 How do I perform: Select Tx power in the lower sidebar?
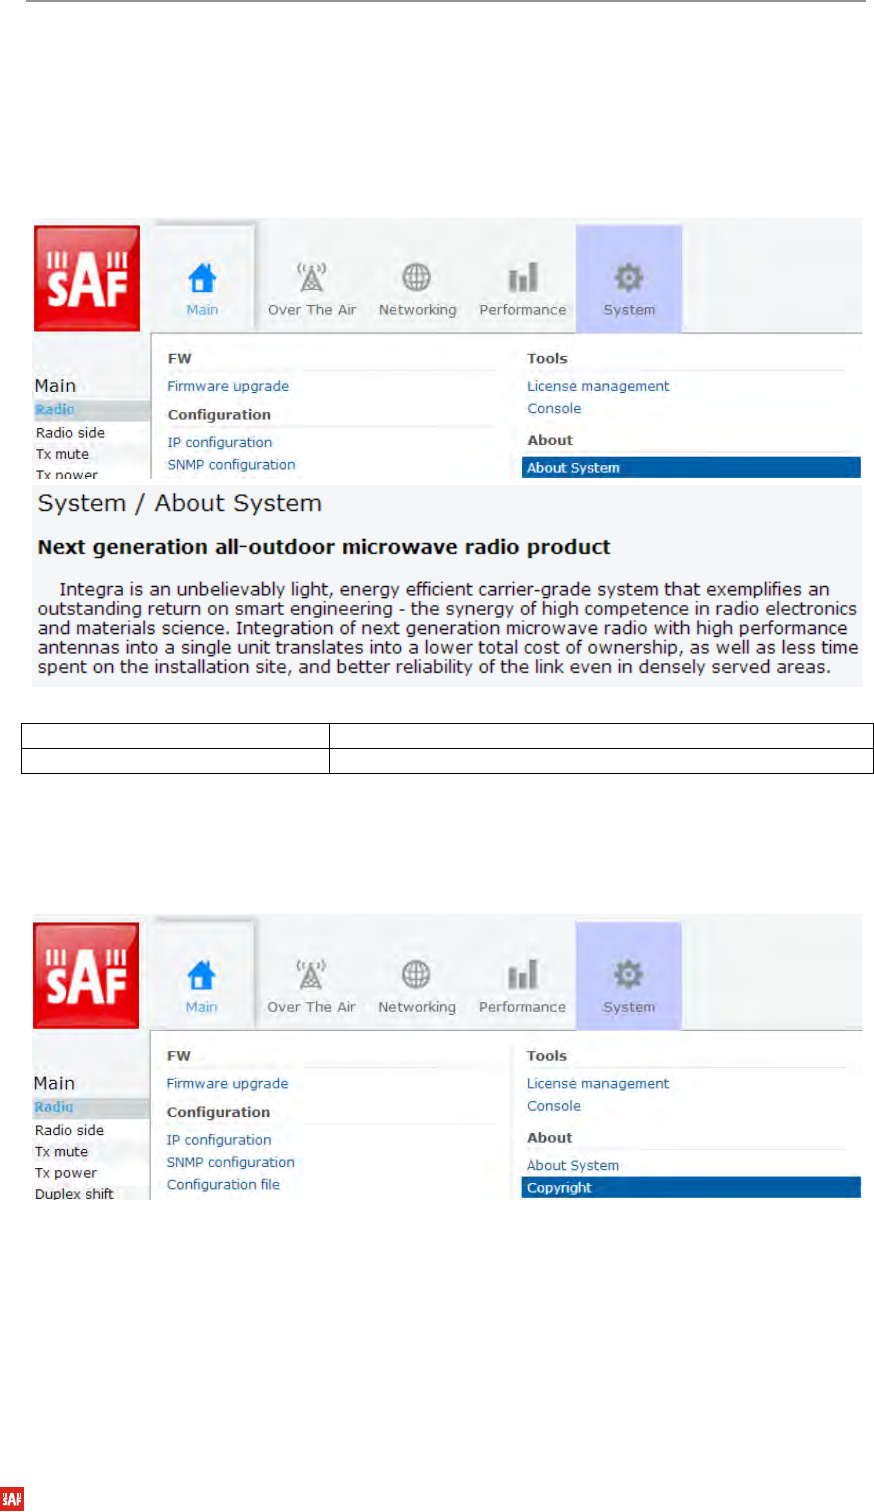pos(66,1173)
